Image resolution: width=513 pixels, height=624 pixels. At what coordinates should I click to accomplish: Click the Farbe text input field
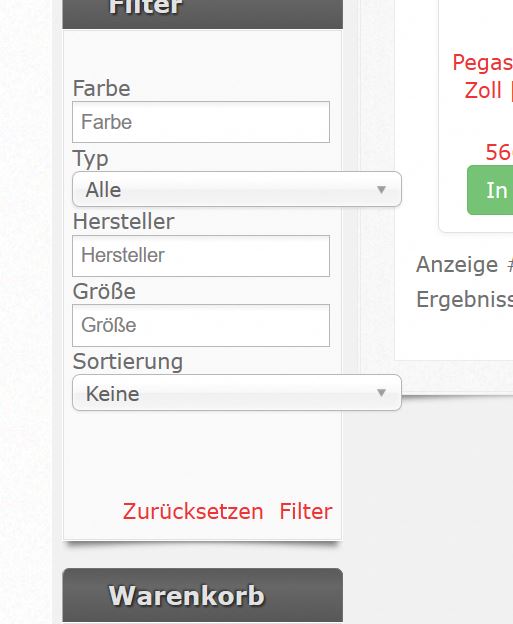[201, 122]
